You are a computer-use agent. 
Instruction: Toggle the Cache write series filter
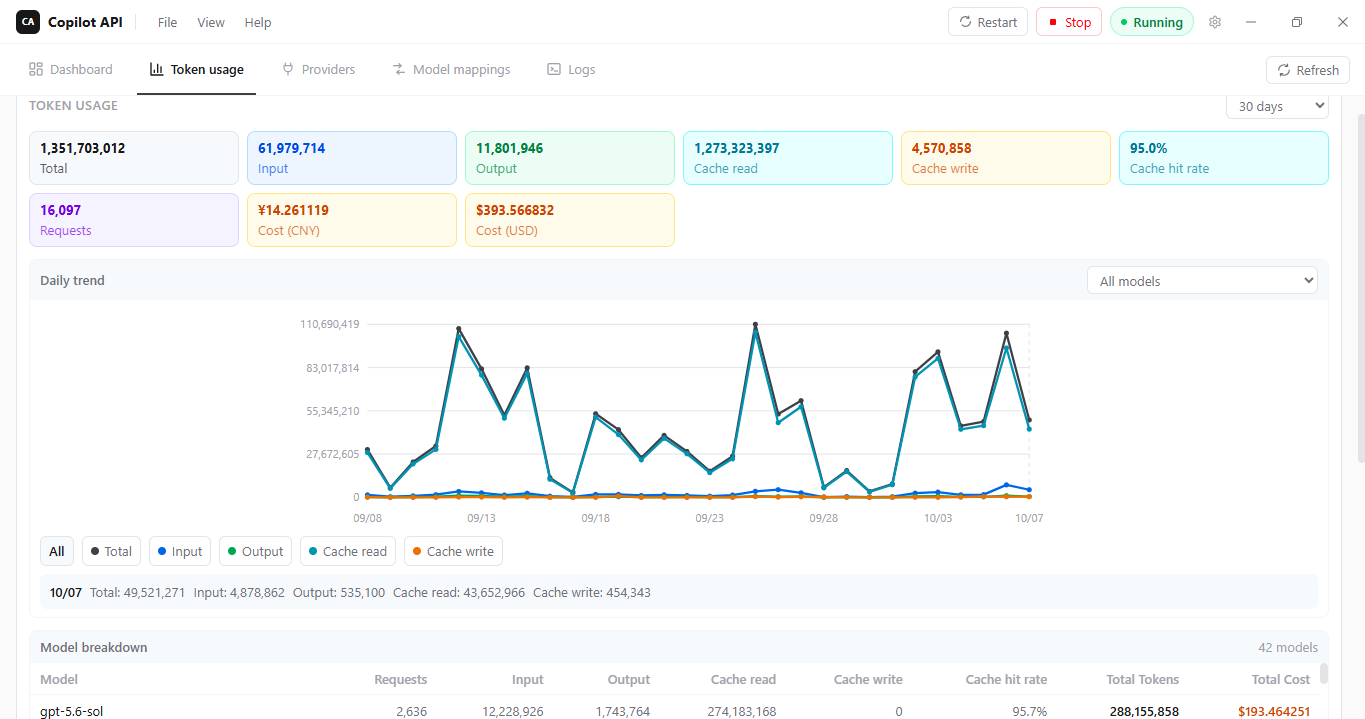click(x=453, y=551)
